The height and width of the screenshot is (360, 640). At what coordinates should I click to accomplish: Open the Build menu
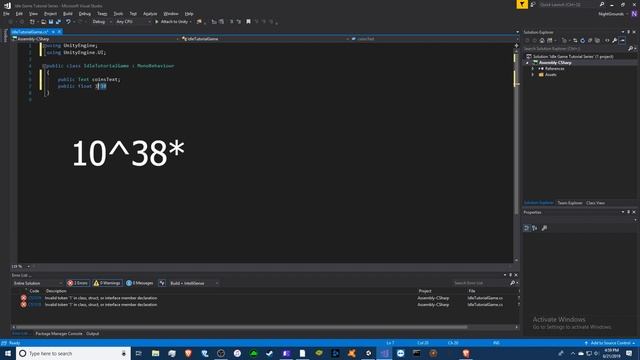tap(67, 13)
